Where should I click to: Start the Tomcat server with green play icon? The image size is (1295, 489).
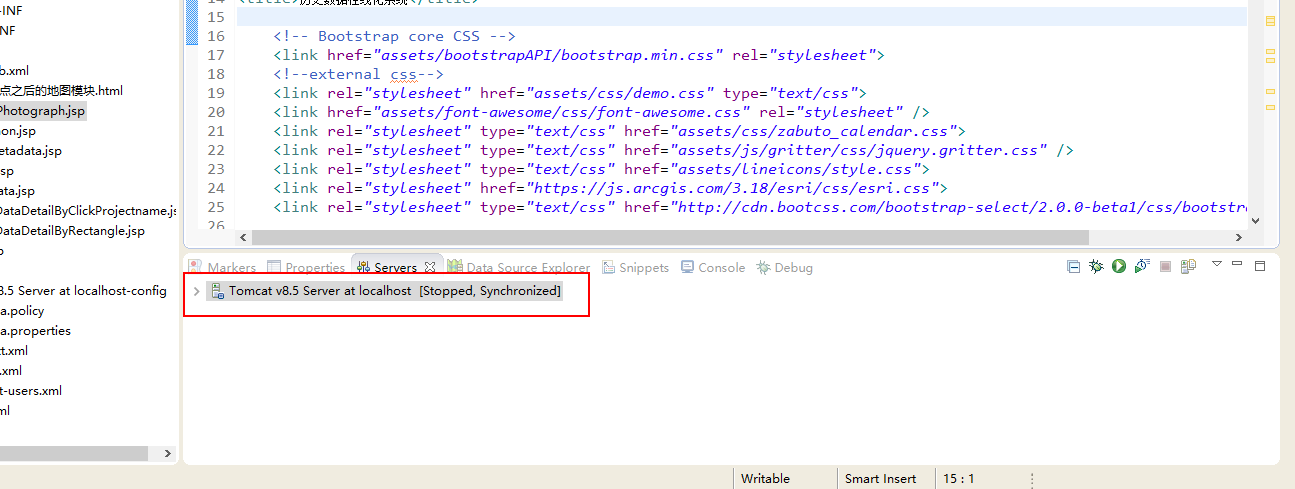pyautogui.click(x=1119, y=267)
